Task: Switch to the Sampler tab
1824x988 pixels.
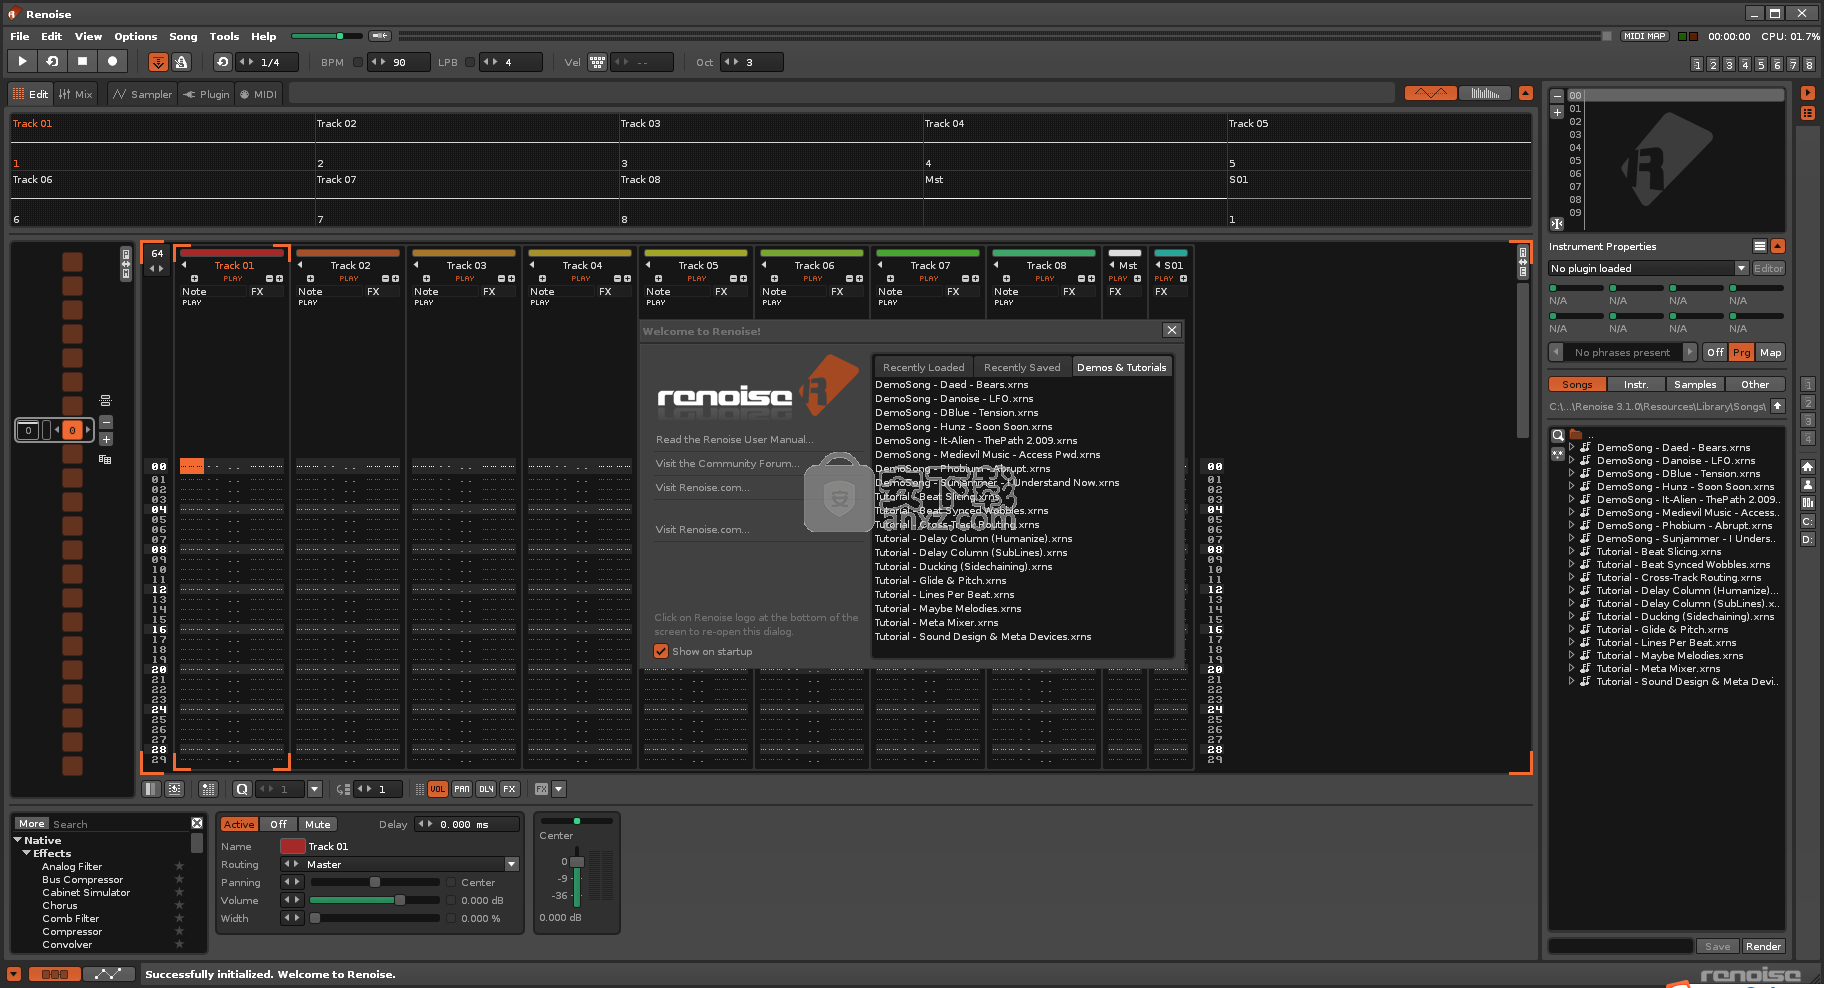Action: 142,94
